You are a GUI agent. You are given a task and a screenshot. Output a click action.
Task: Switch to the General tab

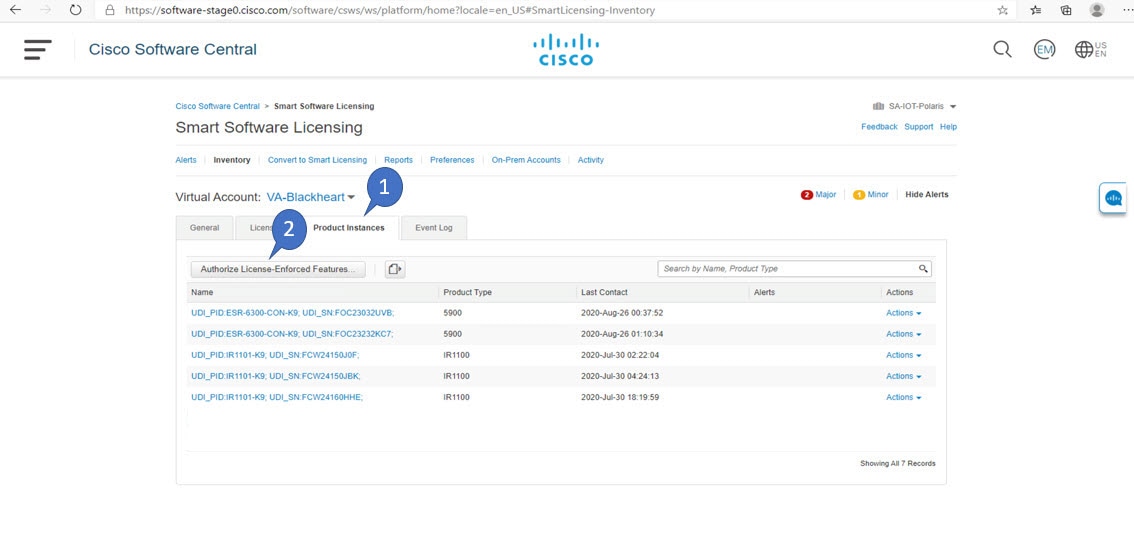[x=205, y=228]
